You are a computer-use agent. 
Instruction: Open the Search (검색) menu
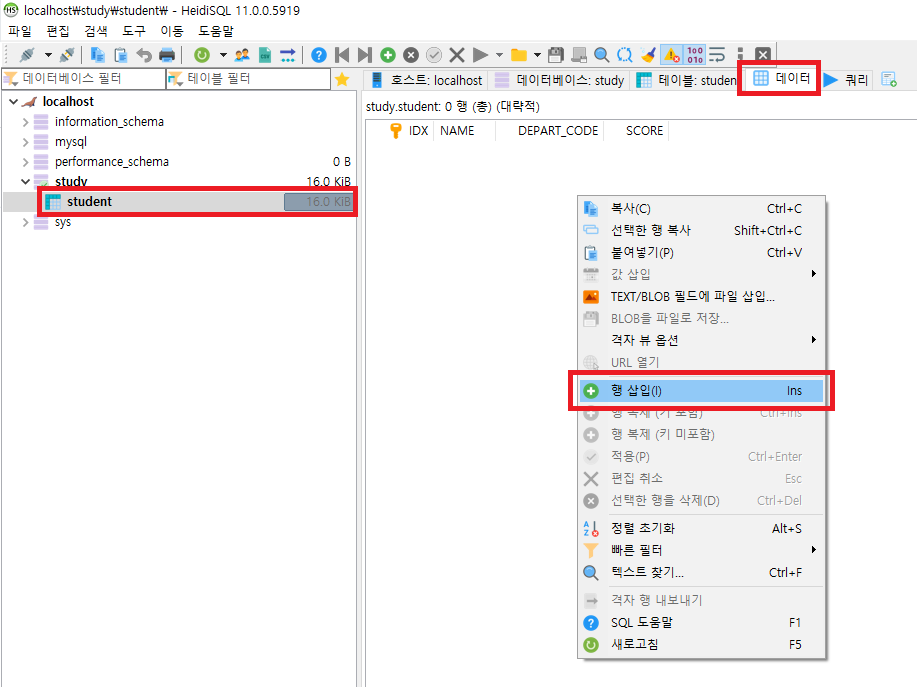96,31
